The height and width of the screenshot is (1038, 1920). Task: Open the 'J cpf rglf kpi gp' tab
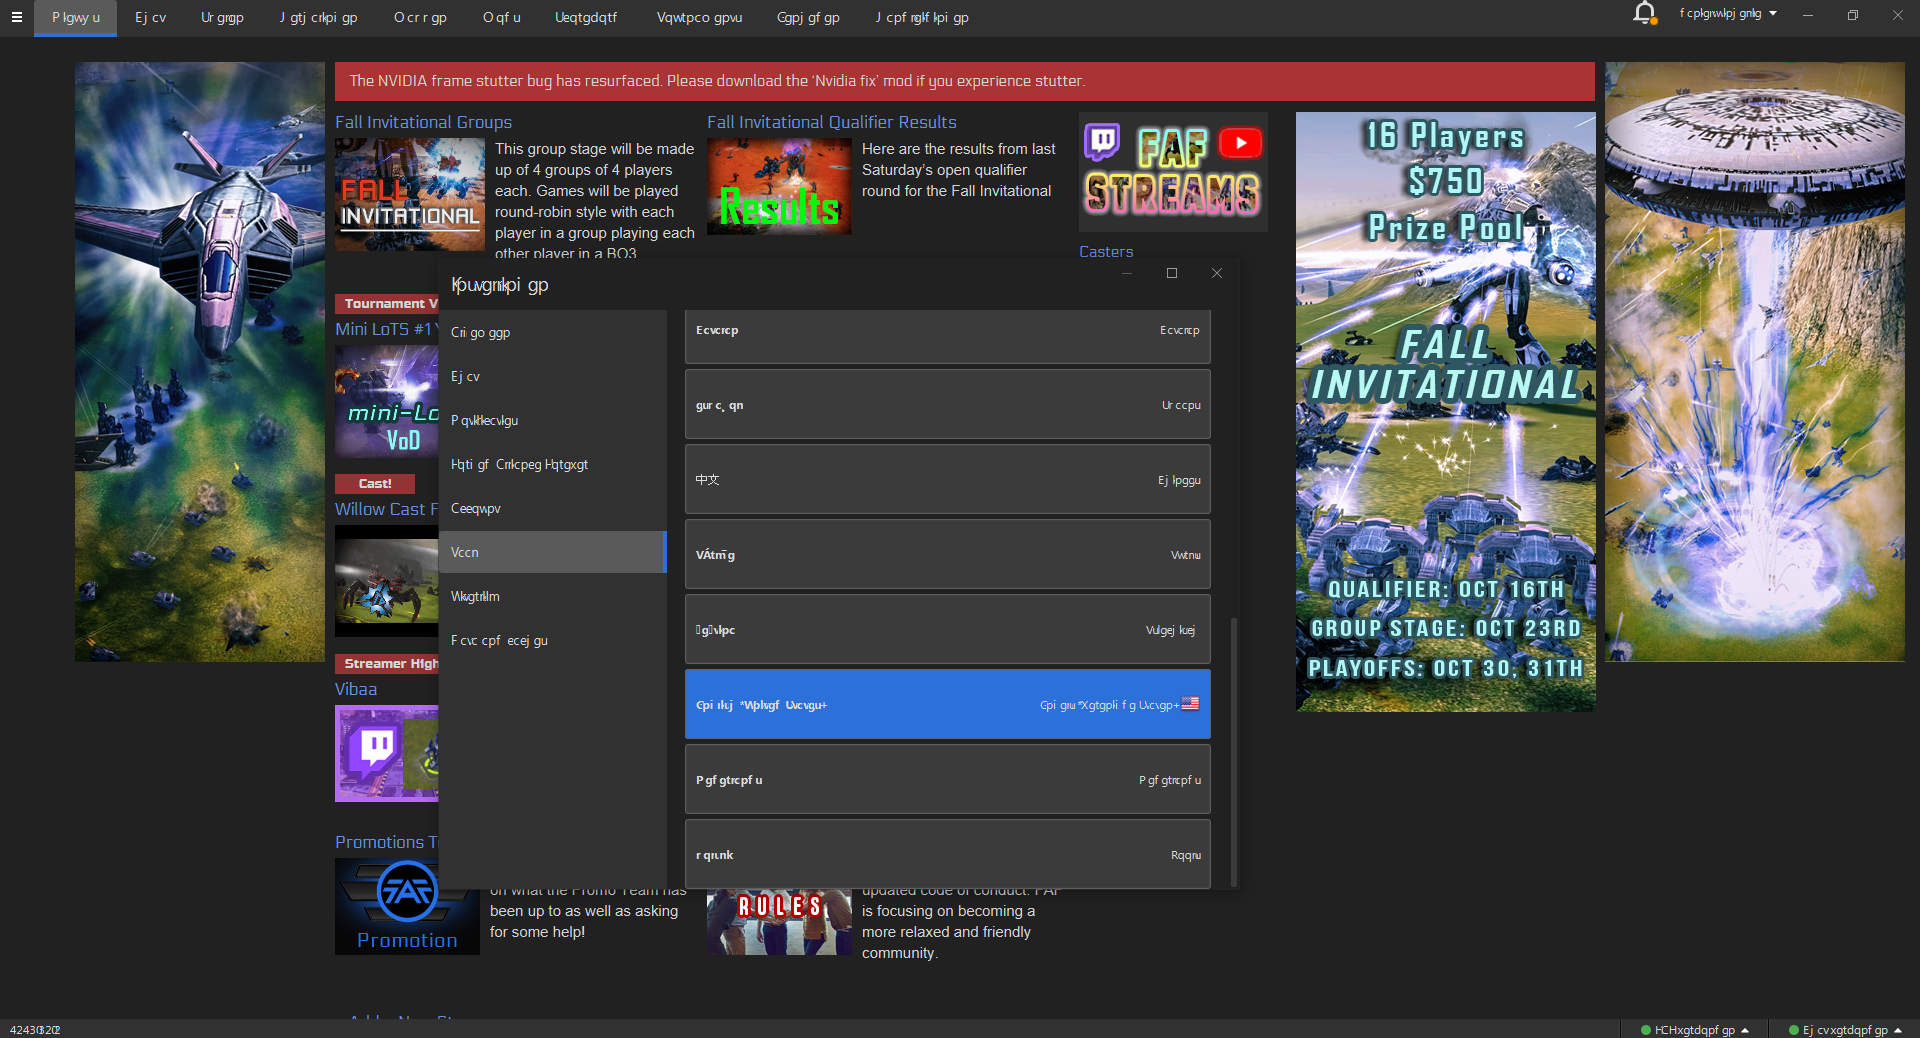point(921,18)
